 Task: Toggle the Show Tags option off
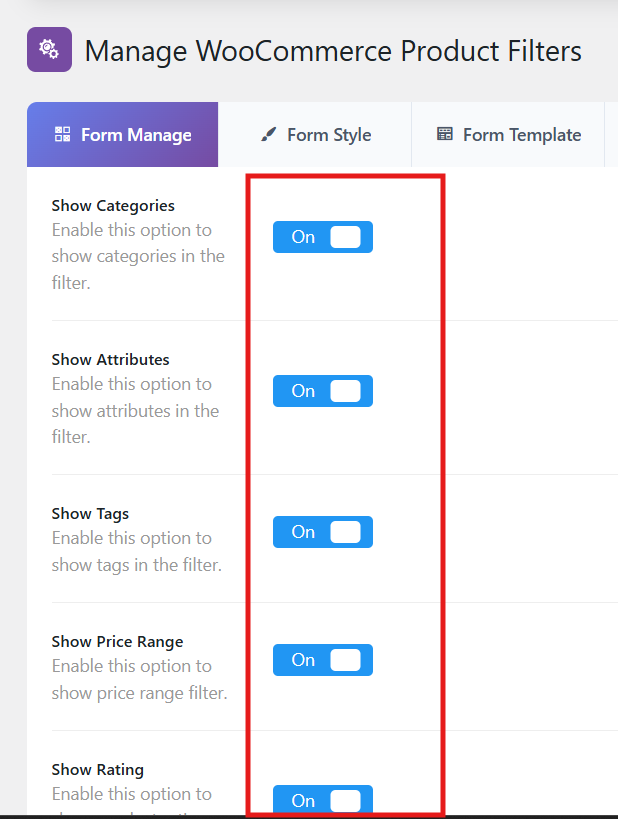tap(323, 532)
